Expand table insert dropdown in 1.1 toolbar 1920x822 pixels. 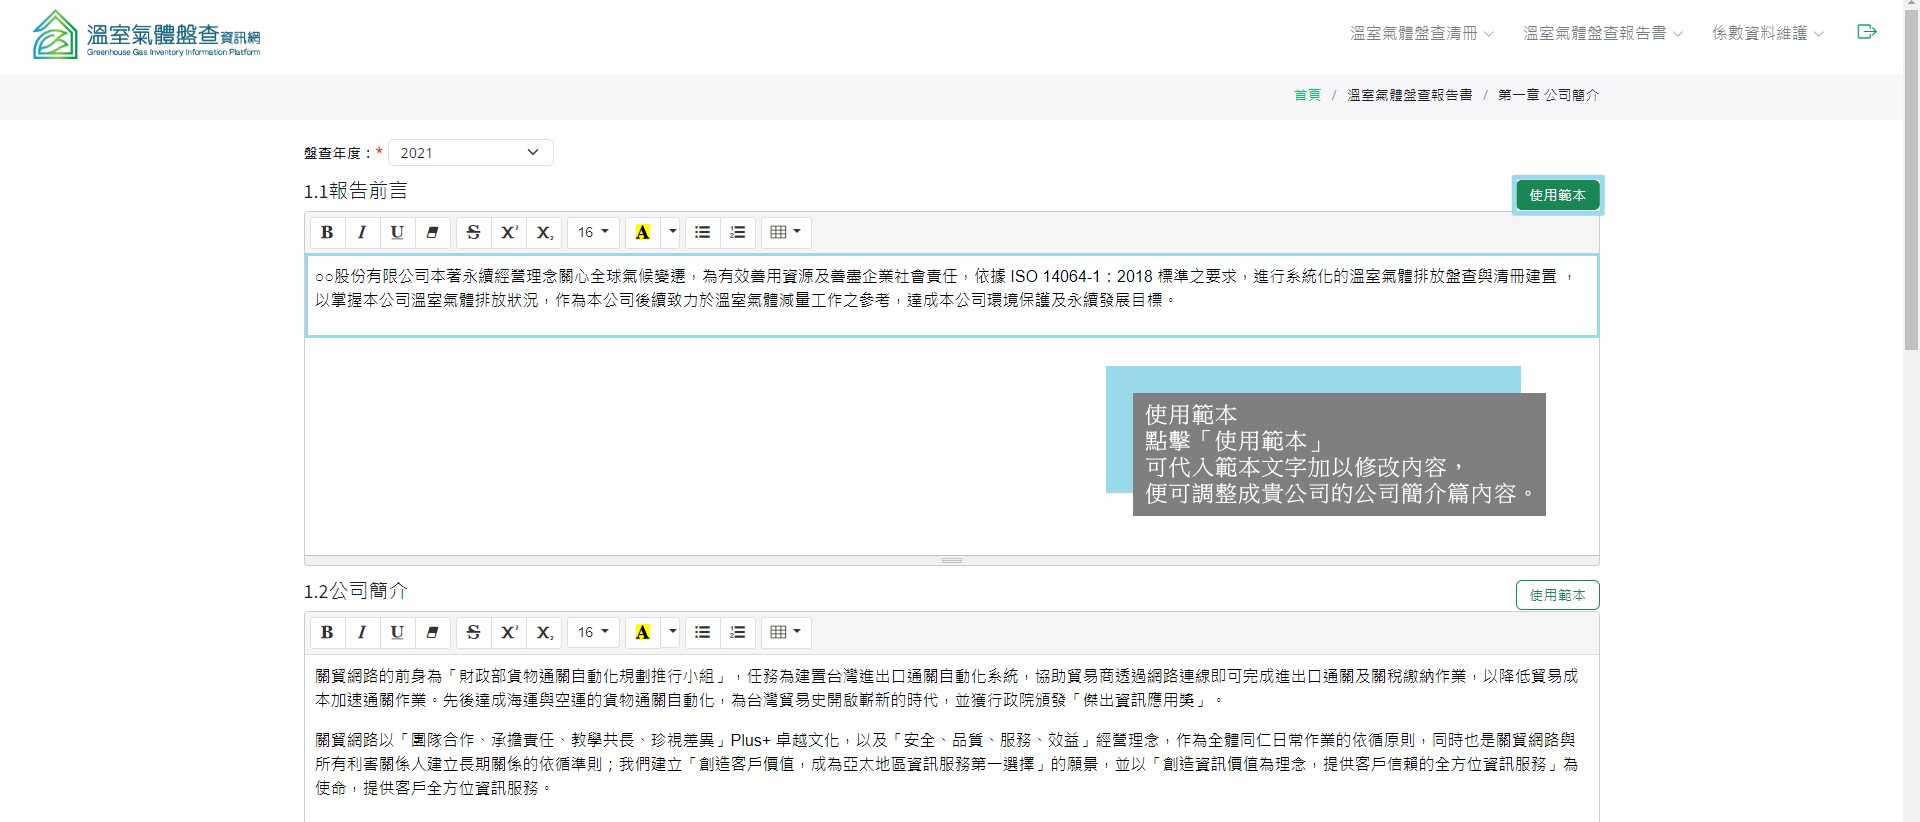[x=786, y=233]
